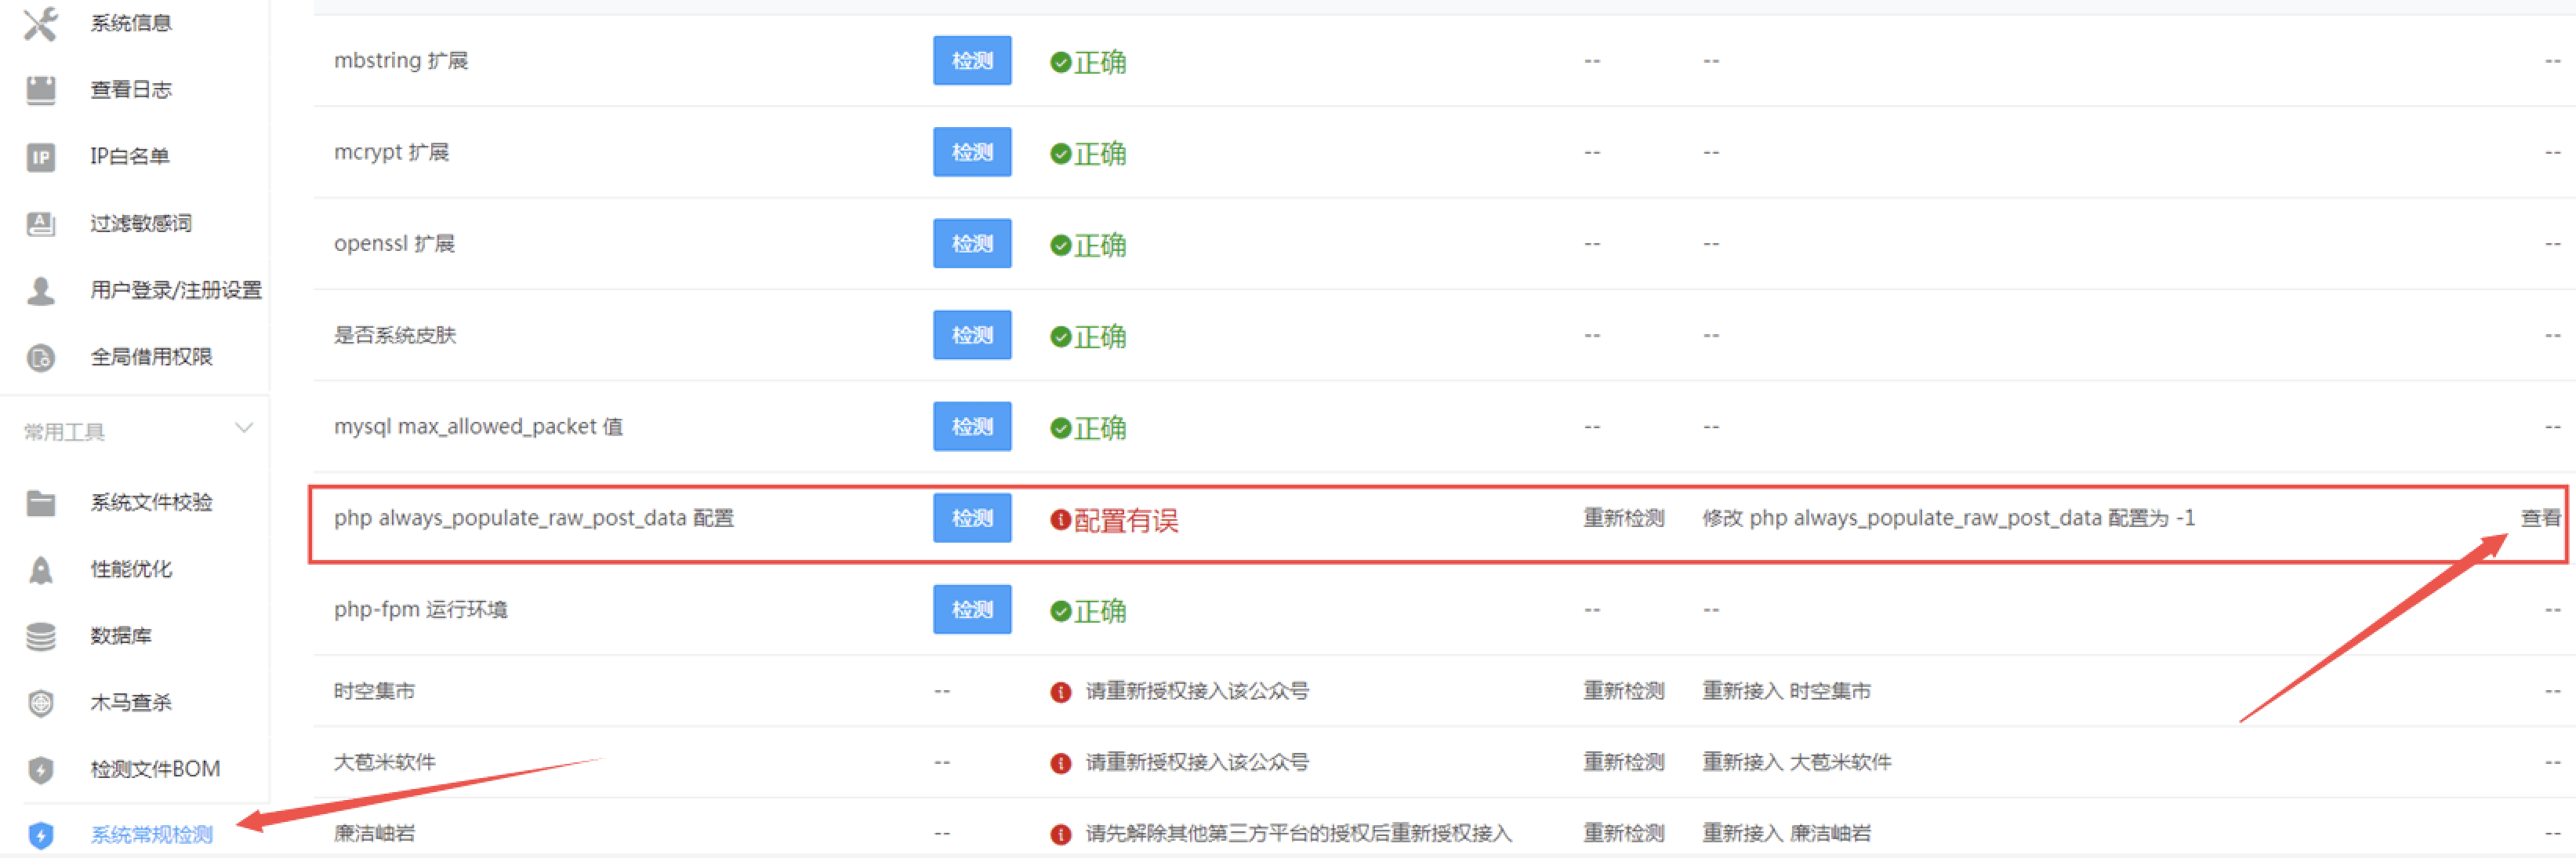Open 全局借用权限 menu item
2576x858 pixels.
click(x=151, y=357)
